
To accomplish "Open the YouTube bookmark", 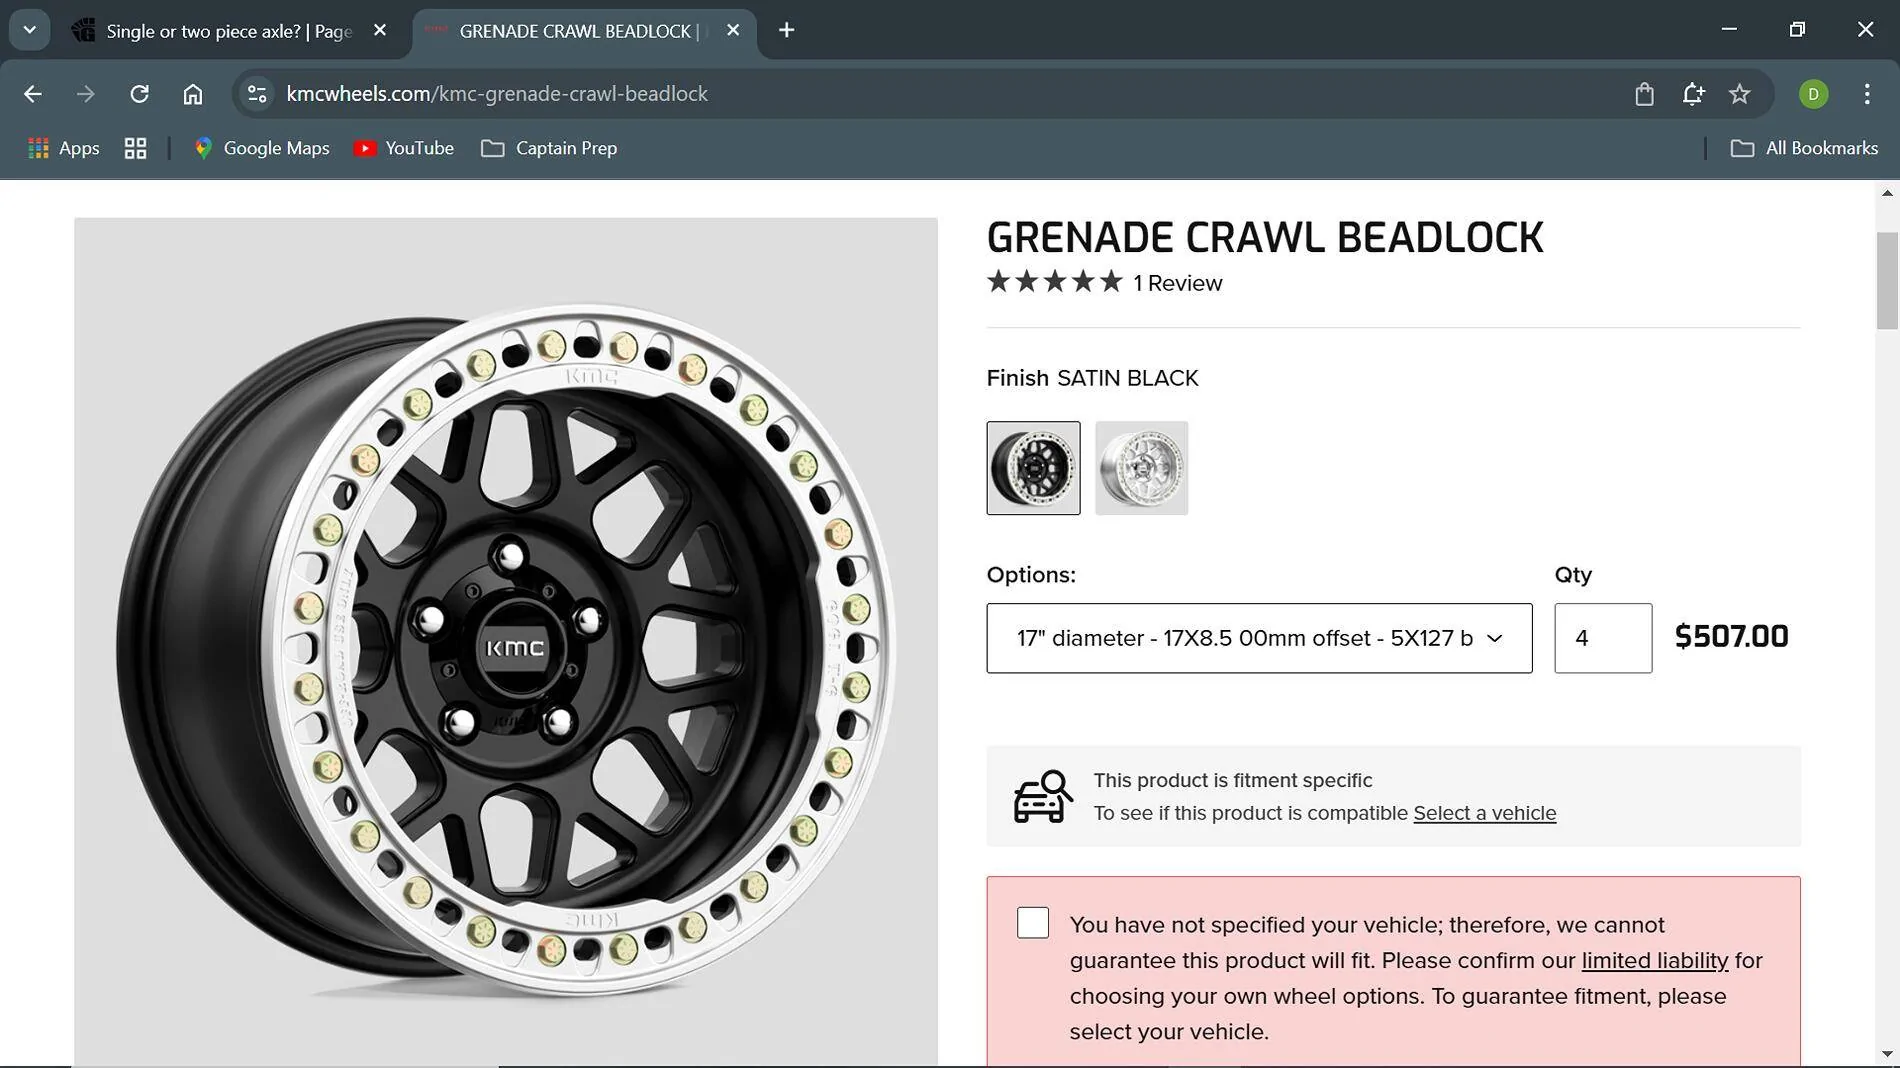I will 404,148.
